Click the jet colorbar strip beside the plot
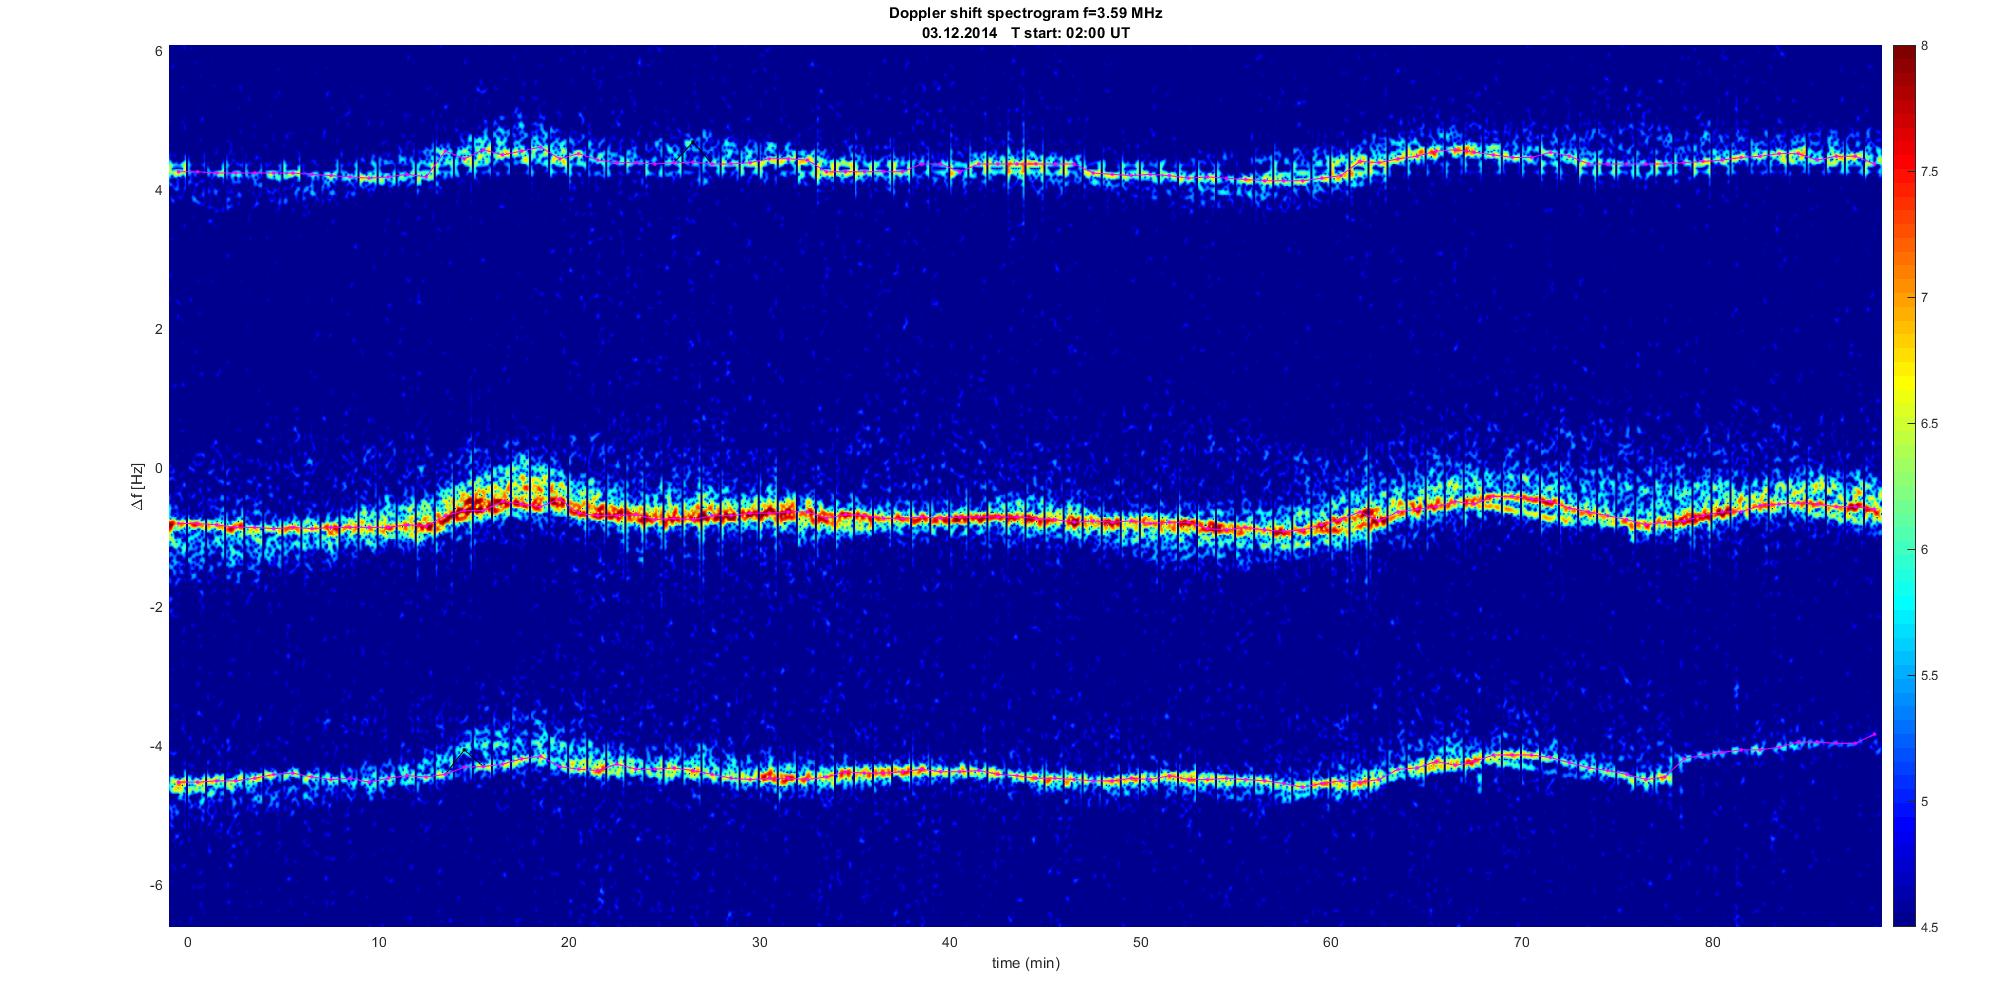Screen dimensions: 2000x995 tap(1904, 486)
